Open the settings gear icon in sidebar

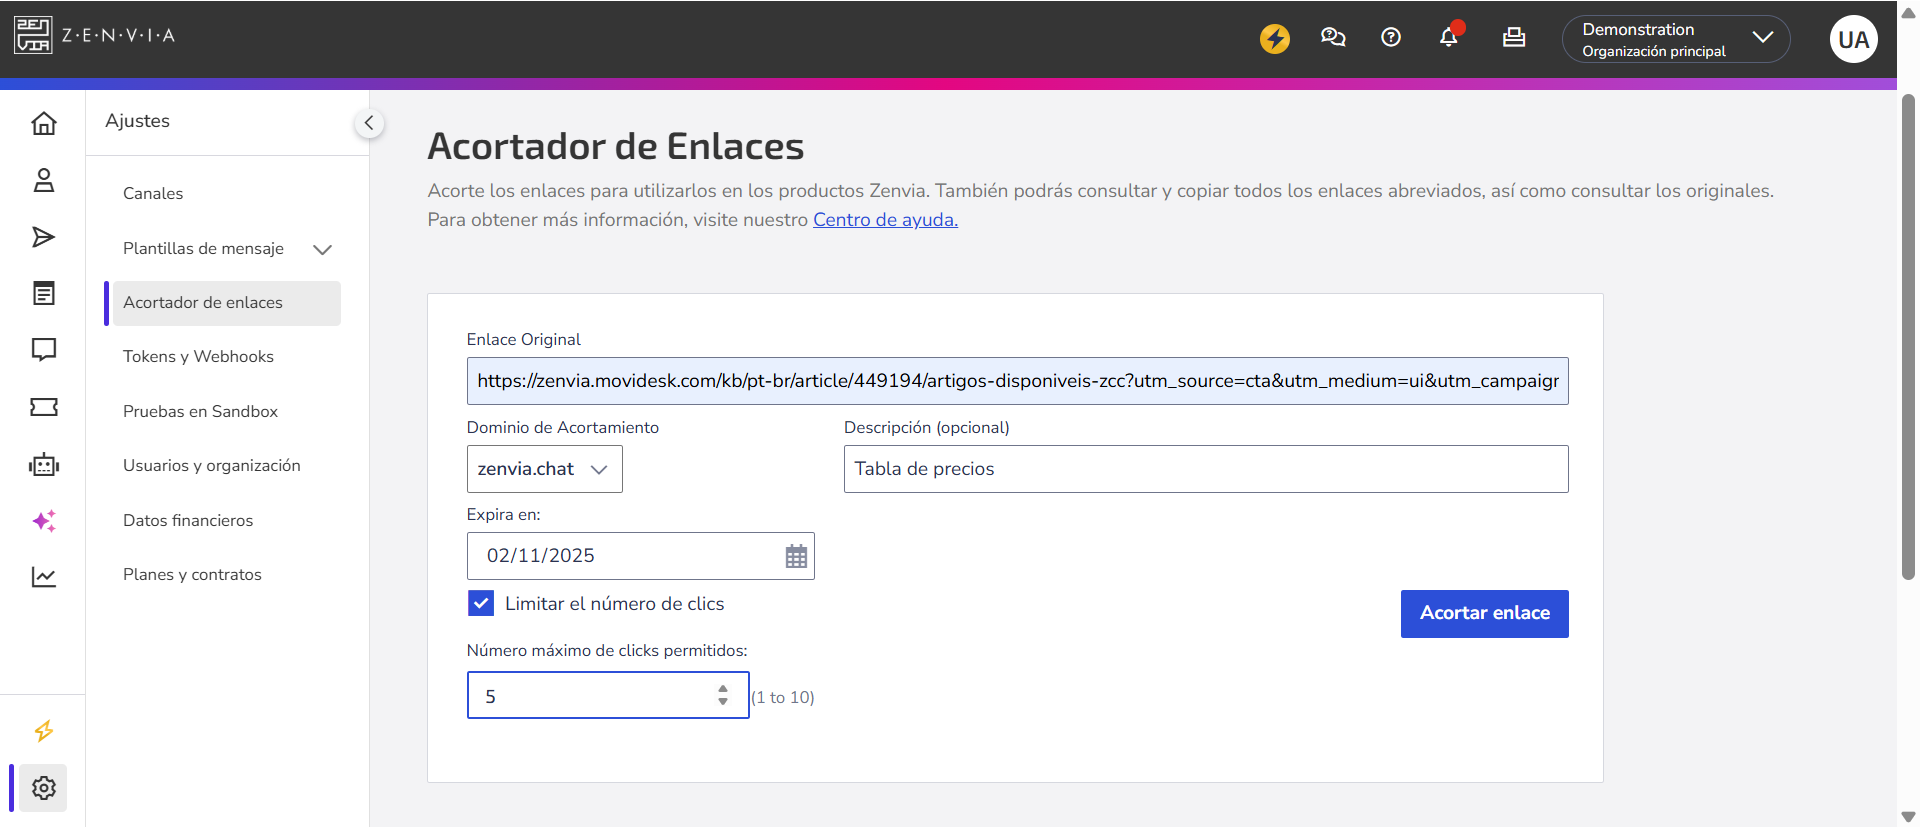tap(43, 788)
